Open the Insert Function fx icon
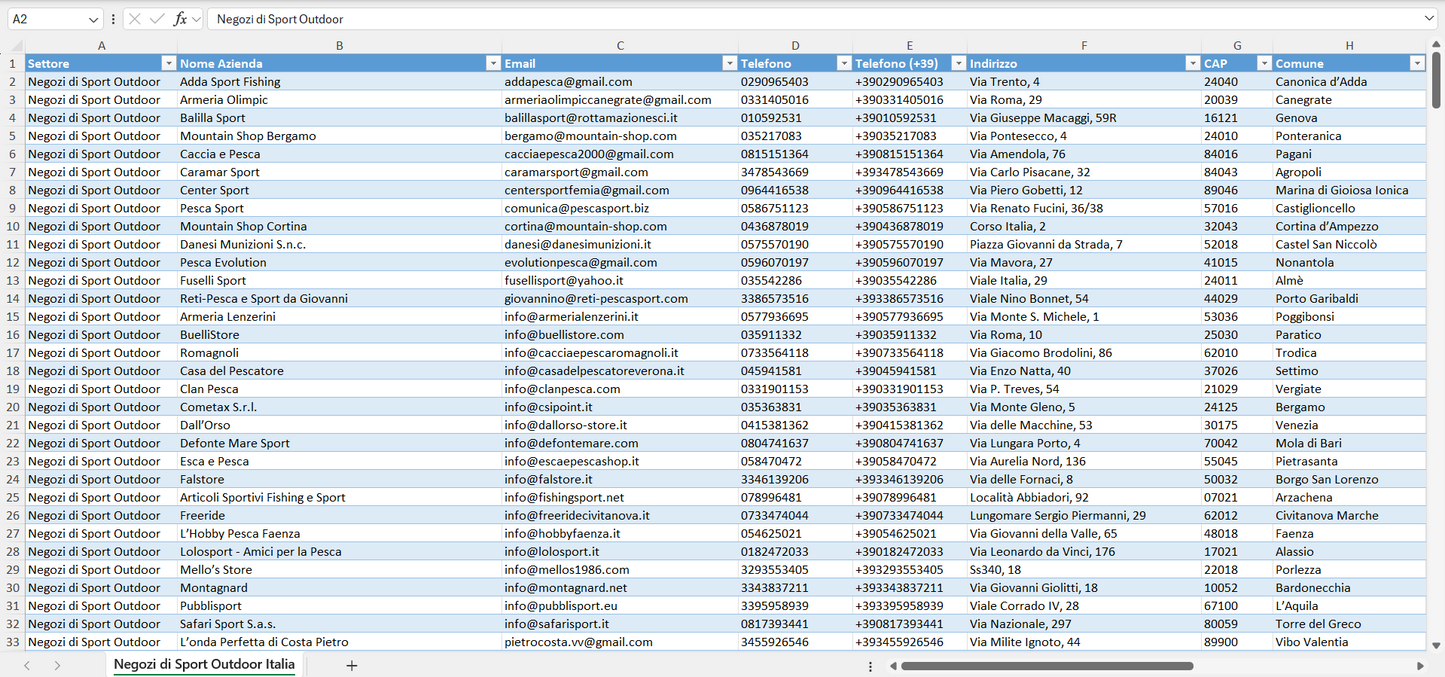1445x677 pixels. pyautogui.click(x=180, y=19)
